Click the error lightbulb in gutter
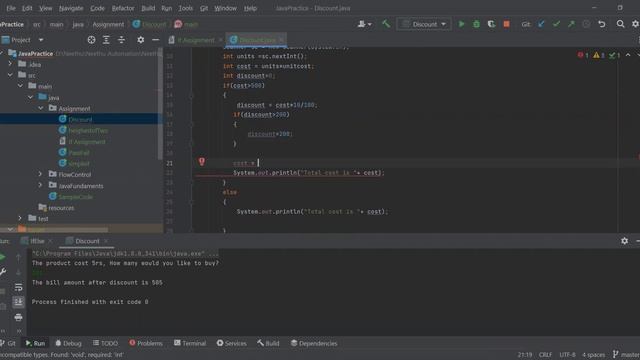The height and width of the screenshot is (360, 640). [202, 162]
